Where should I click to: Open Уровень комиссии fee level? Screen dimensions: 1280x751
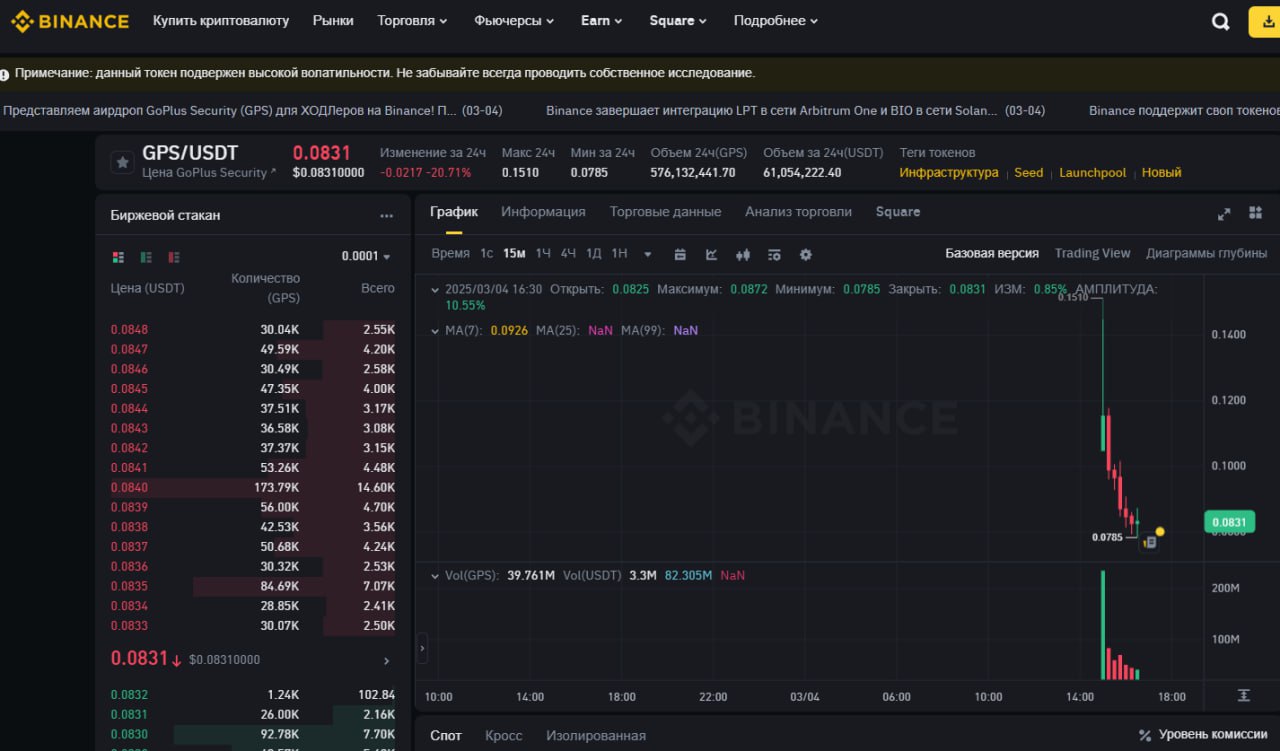[x=1202, y=736]
